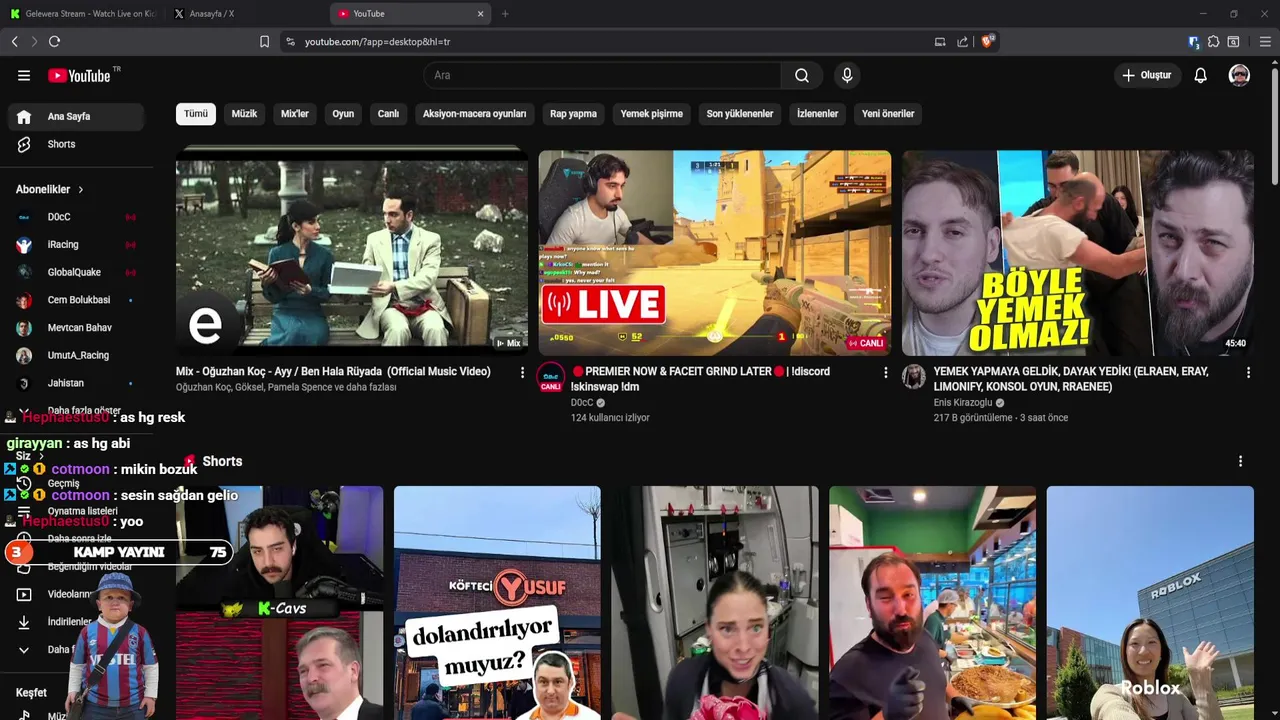Open the Enis Kirazoglu channel name link
The width and height of the screenshot is (1280, 720).
962,403
